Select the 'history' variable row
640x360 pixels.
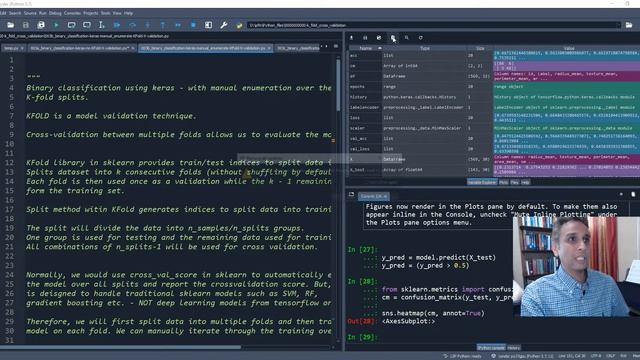(494, 97)
